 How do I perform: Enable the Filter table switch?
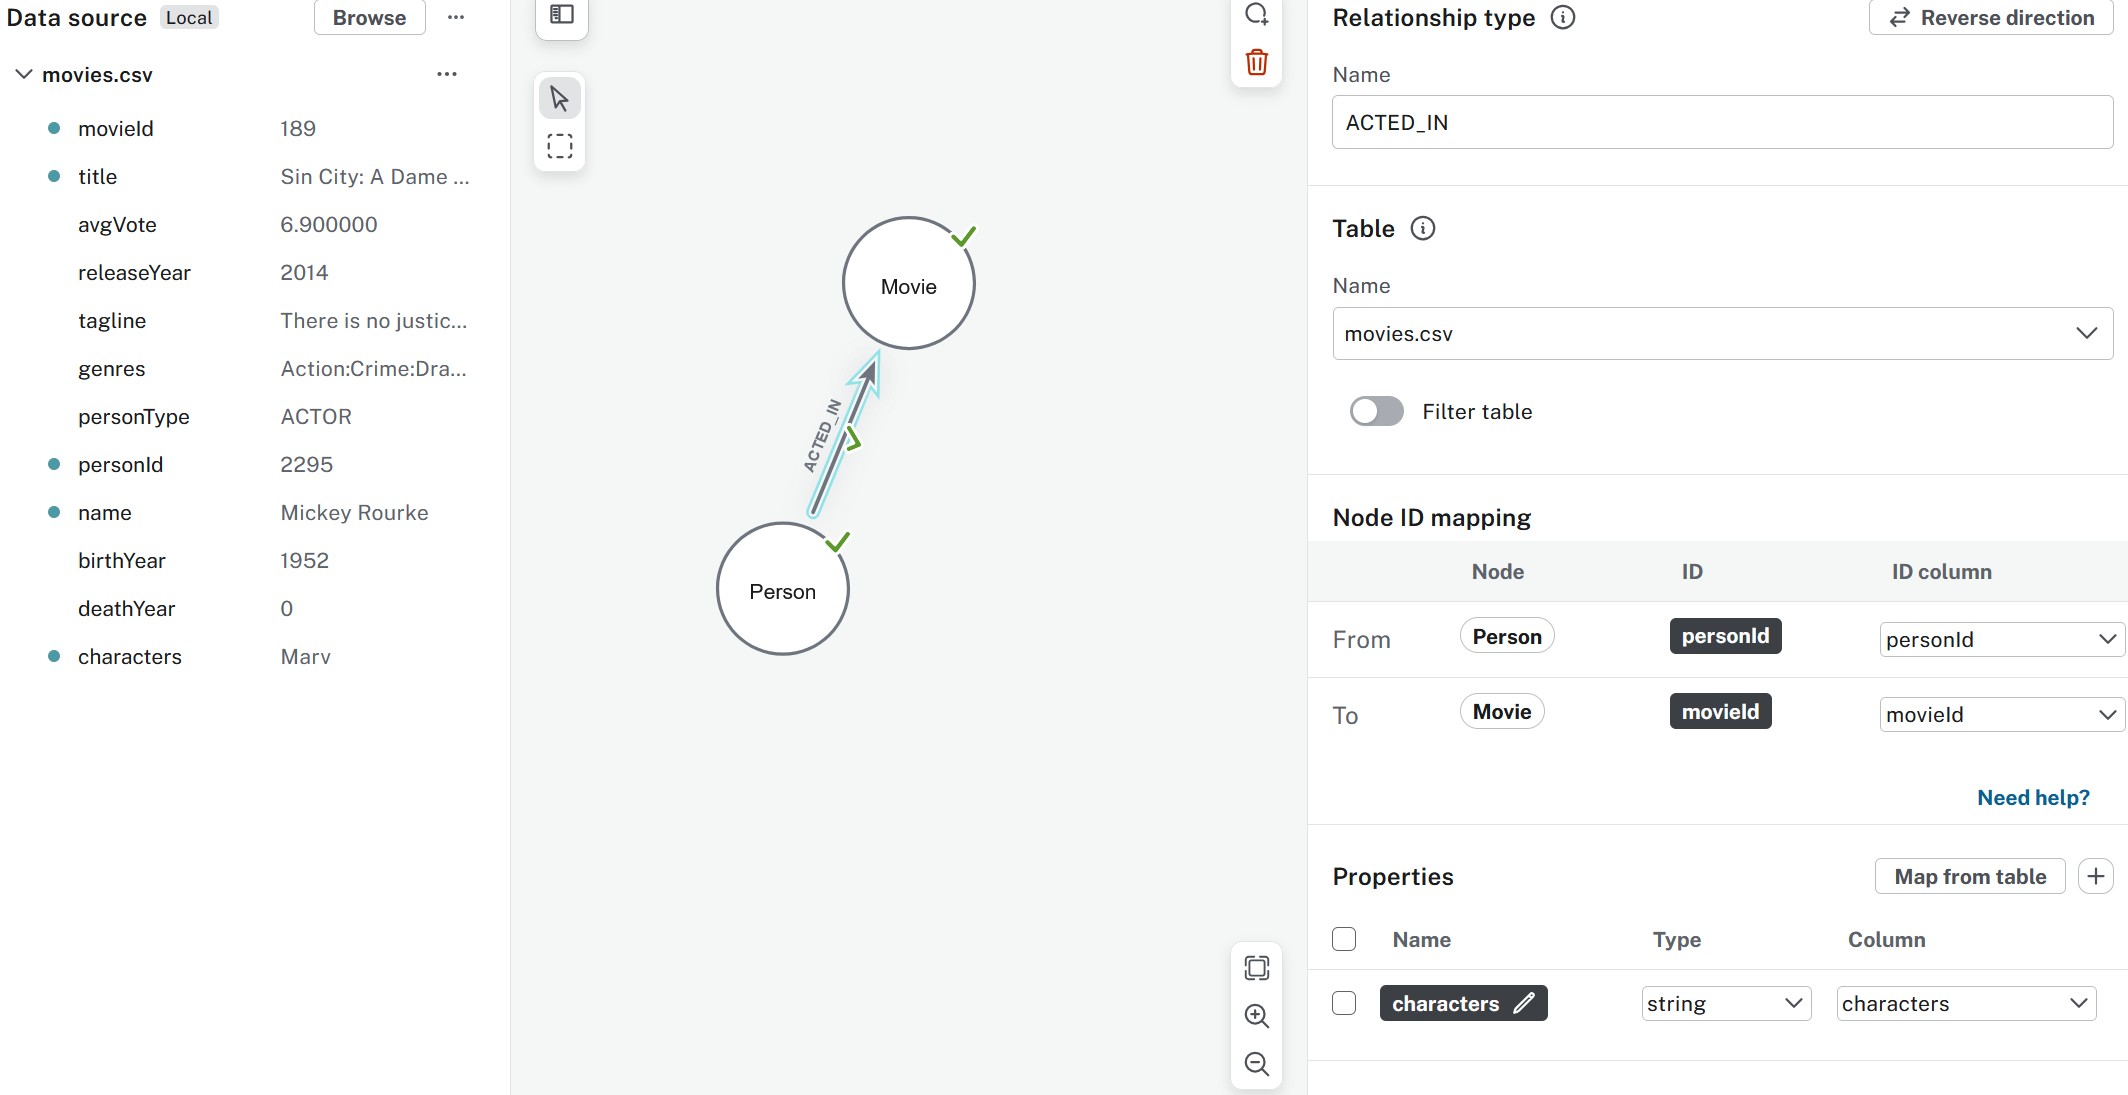coord(1377,412)
